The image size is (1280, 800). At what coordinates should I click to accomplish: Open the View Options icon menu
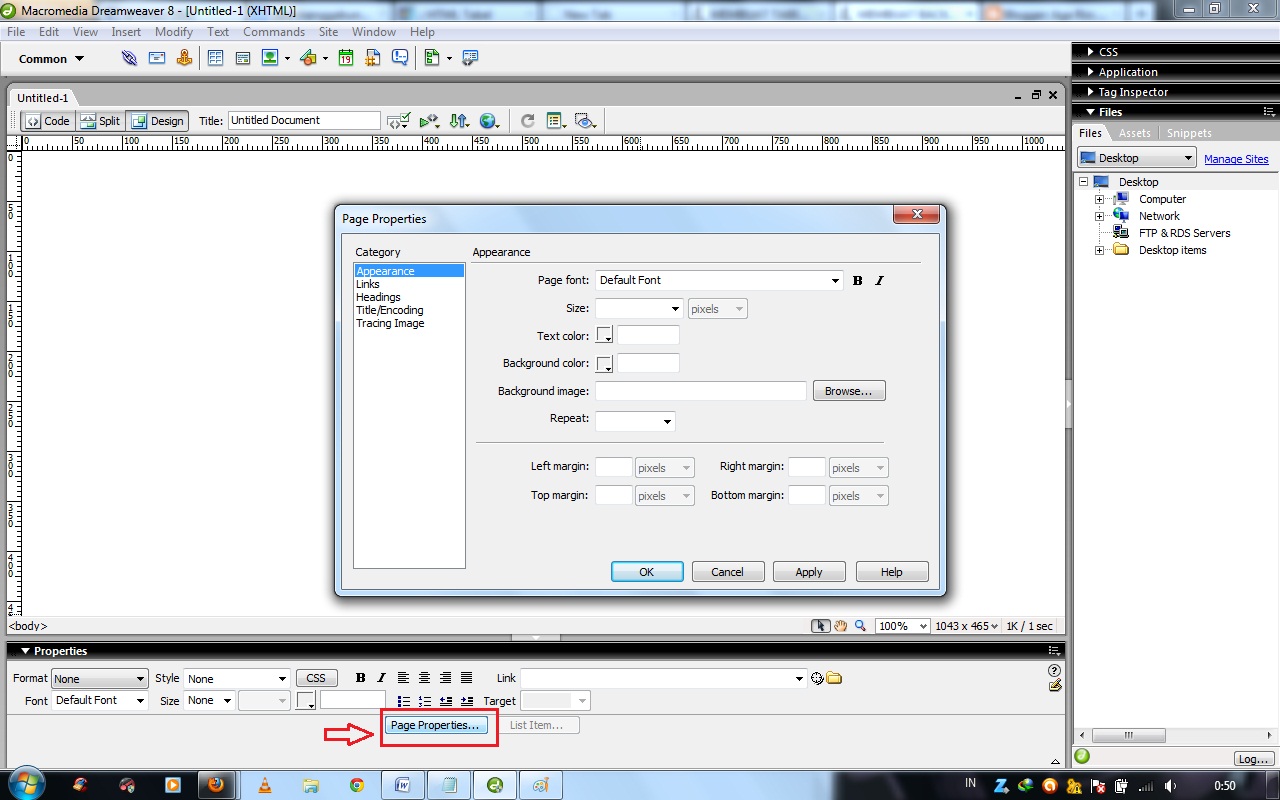pos(556,121)
